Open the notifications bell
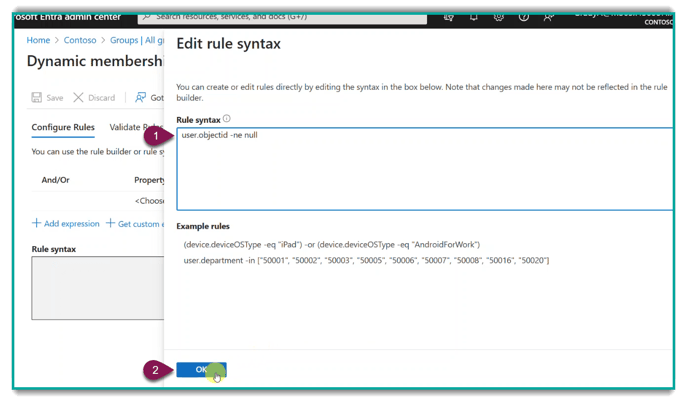 474,17
